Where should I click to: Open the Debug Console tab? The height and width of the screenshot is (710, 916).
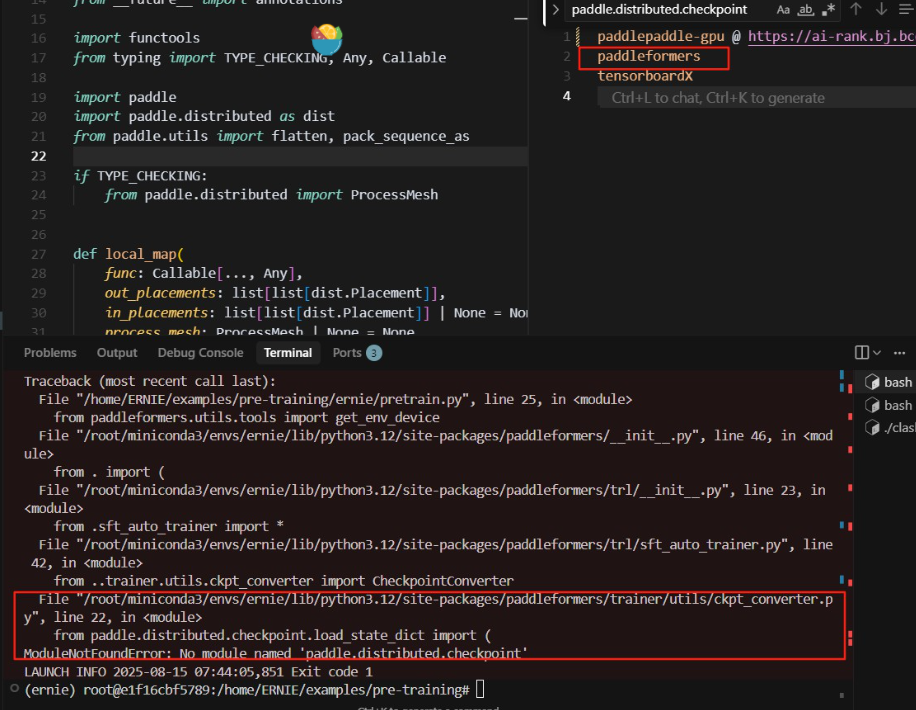coord(200,353)
